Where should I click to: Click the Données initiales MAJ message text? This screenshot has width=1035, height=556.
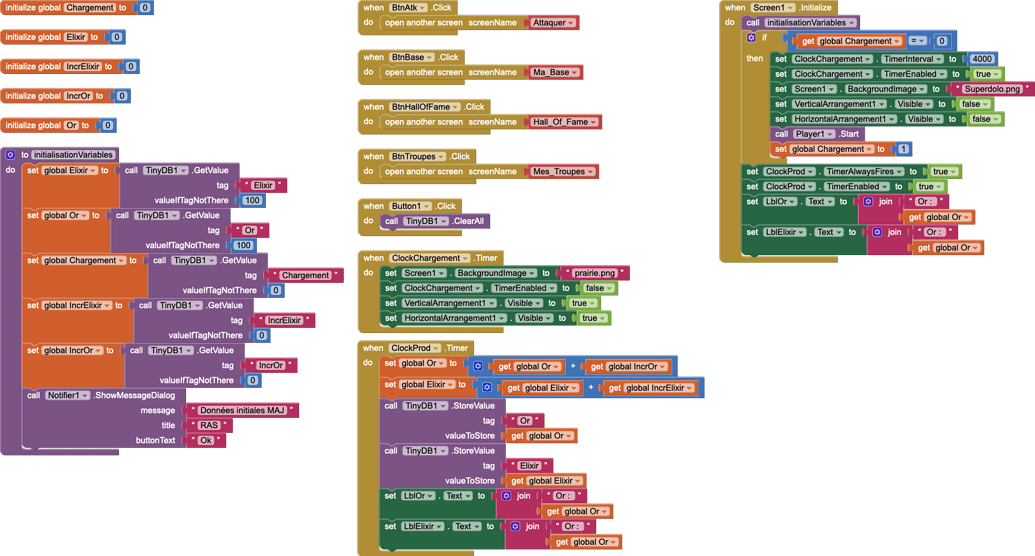coord(242,410)
